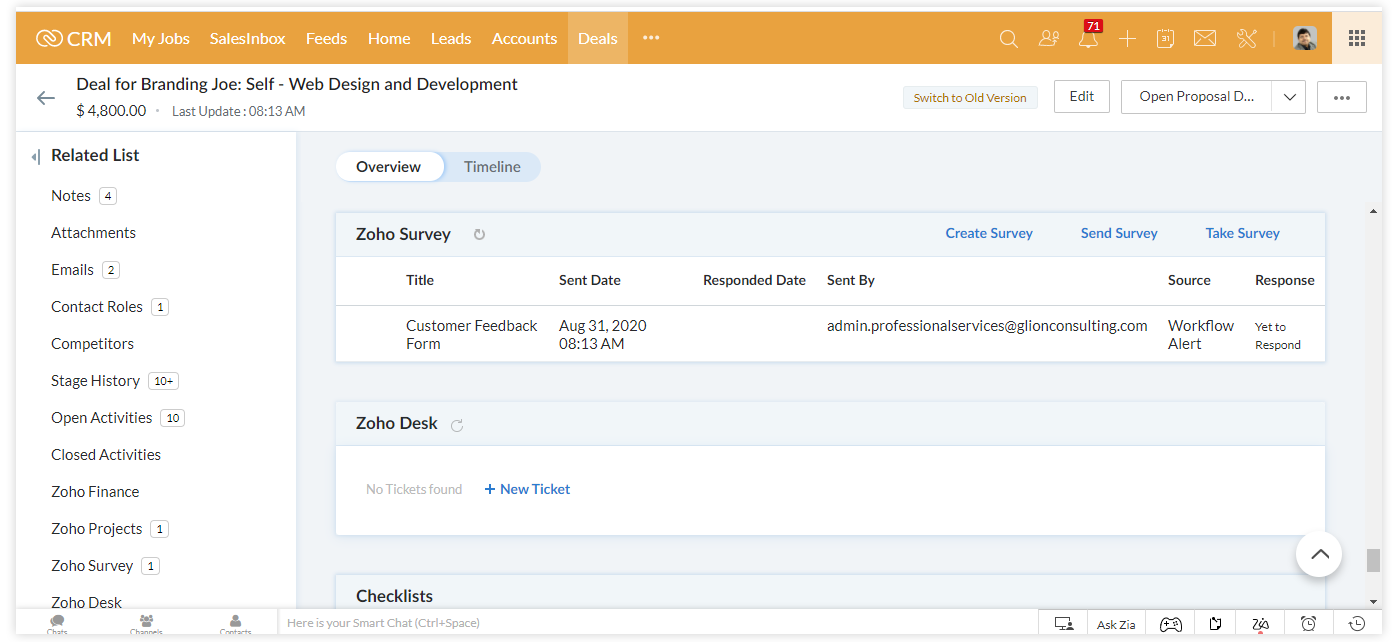Go to the Home module
The width and height of the screenshot is (1398, 642).
[389, 39]
